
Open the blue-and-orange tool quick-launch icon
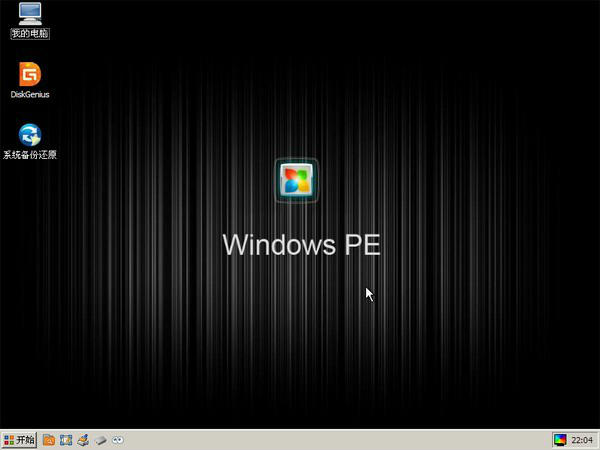tap(83, 440)
